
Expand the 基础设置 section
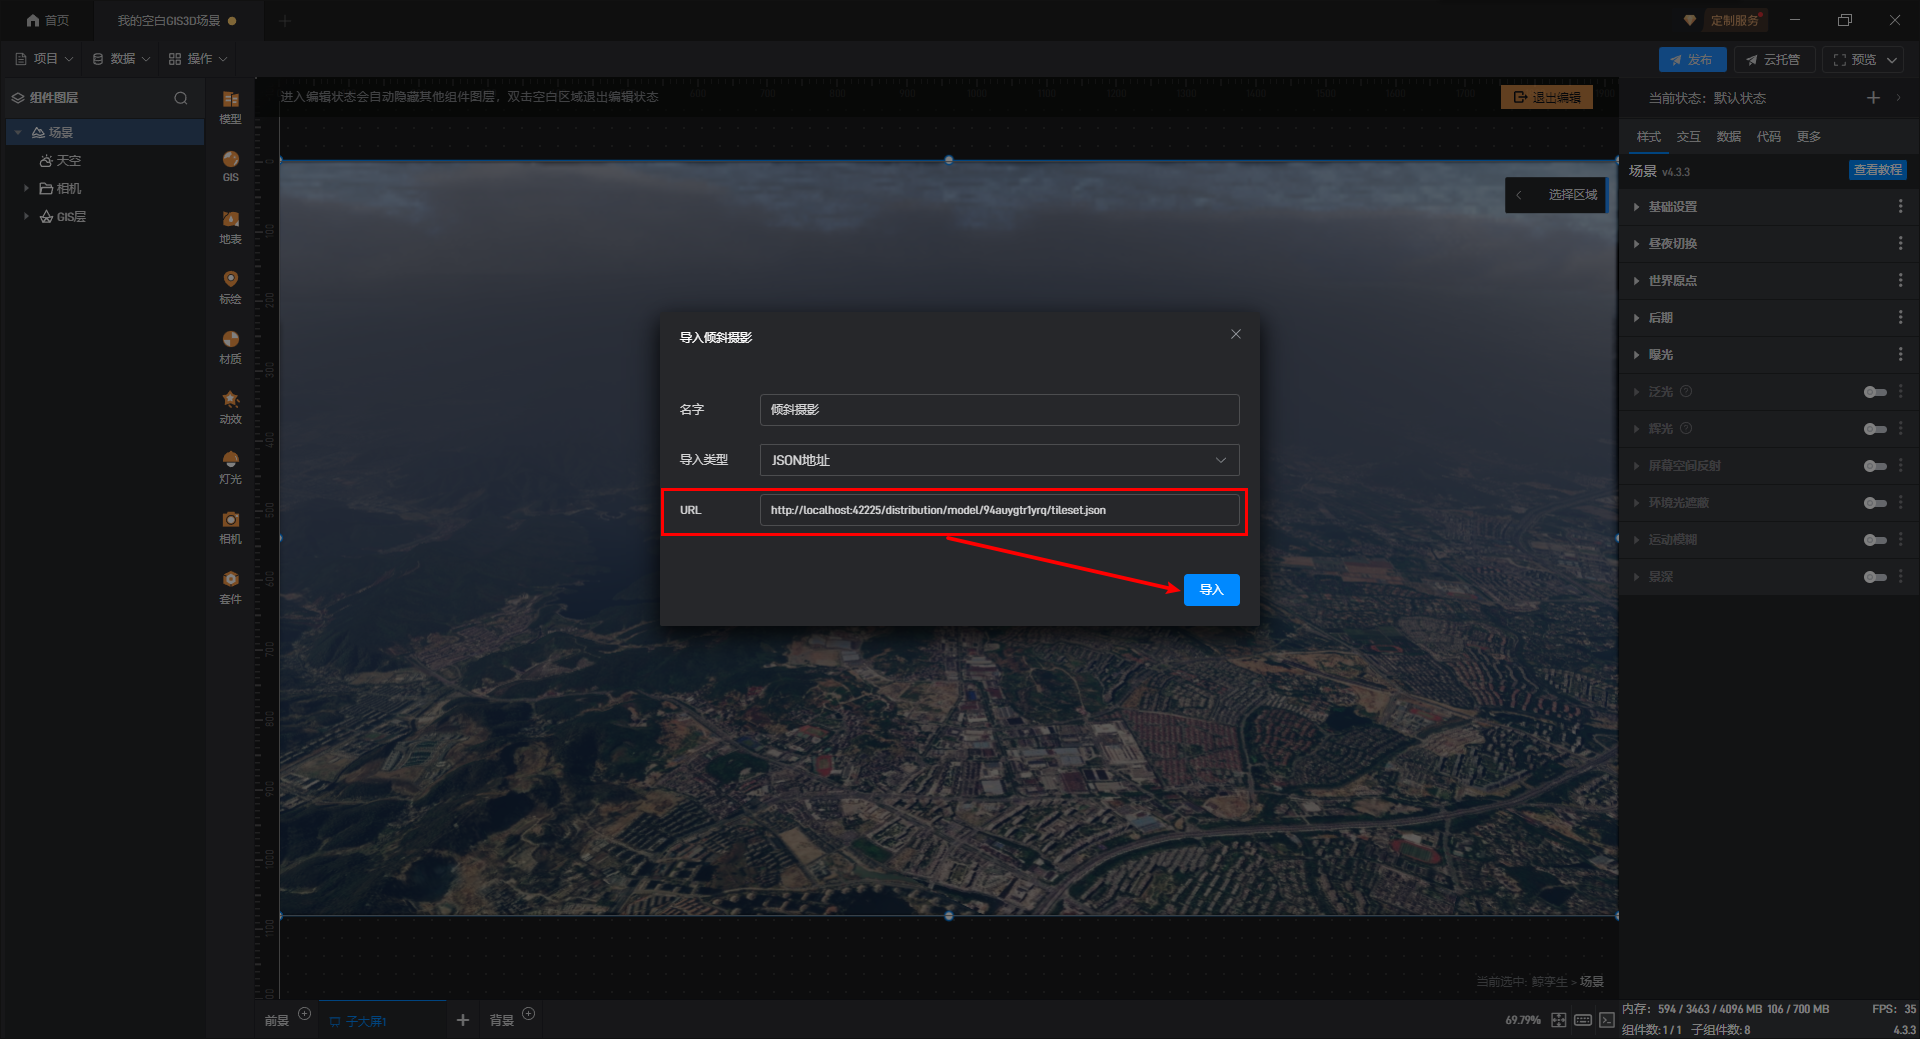tap(1672, 207)
